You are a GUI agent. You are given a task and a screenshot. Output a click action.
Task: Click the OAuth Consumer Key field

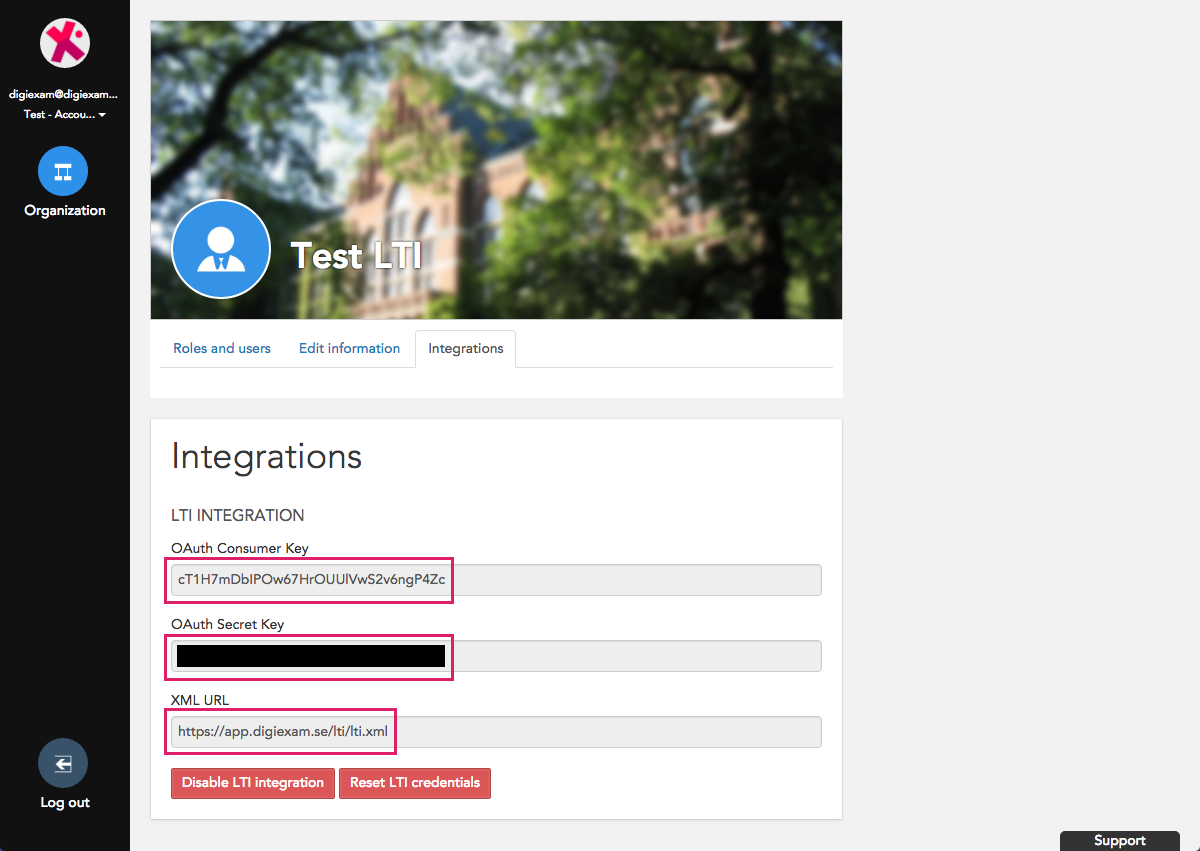point(496,580)
